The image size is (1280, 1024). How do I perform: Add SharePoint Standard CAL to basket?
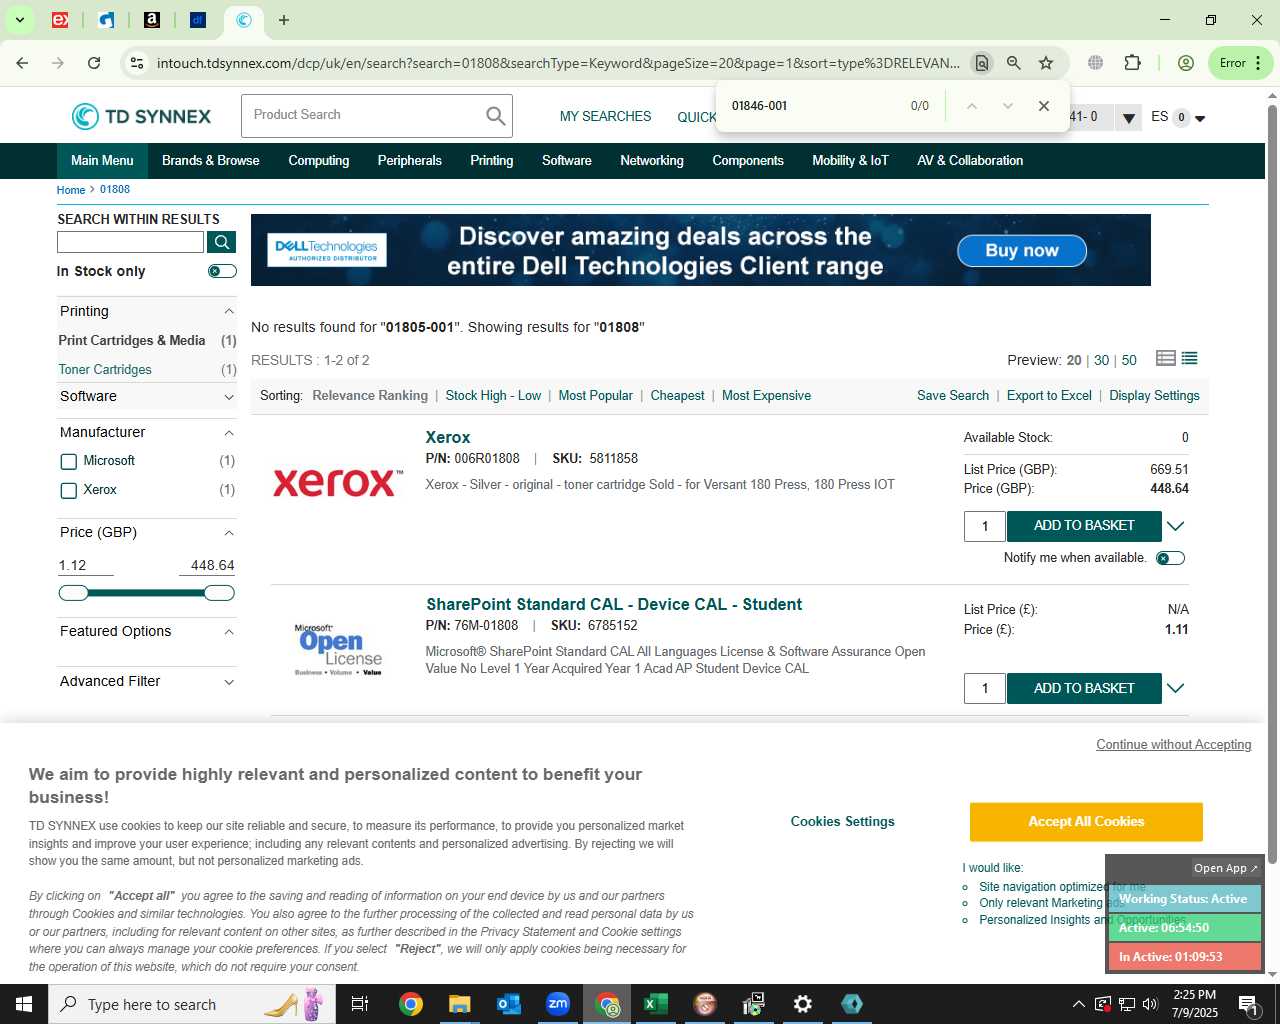(x=1084, y=688)
